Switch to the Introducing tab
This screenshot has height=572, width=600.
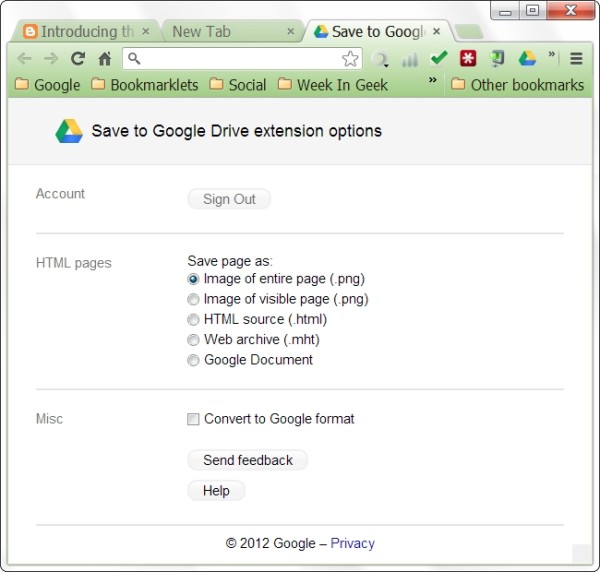tap(86, 32)
